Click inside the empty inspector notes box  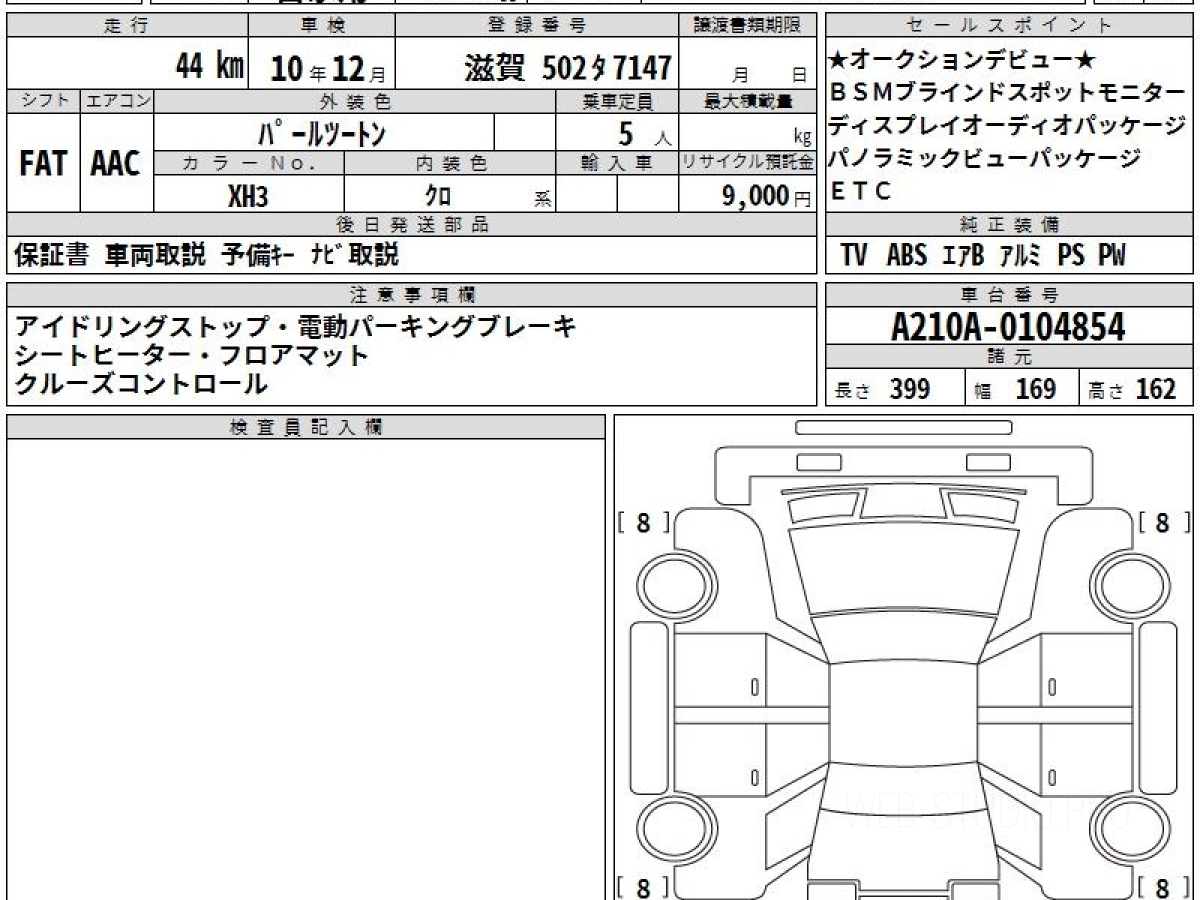point(306,668)
